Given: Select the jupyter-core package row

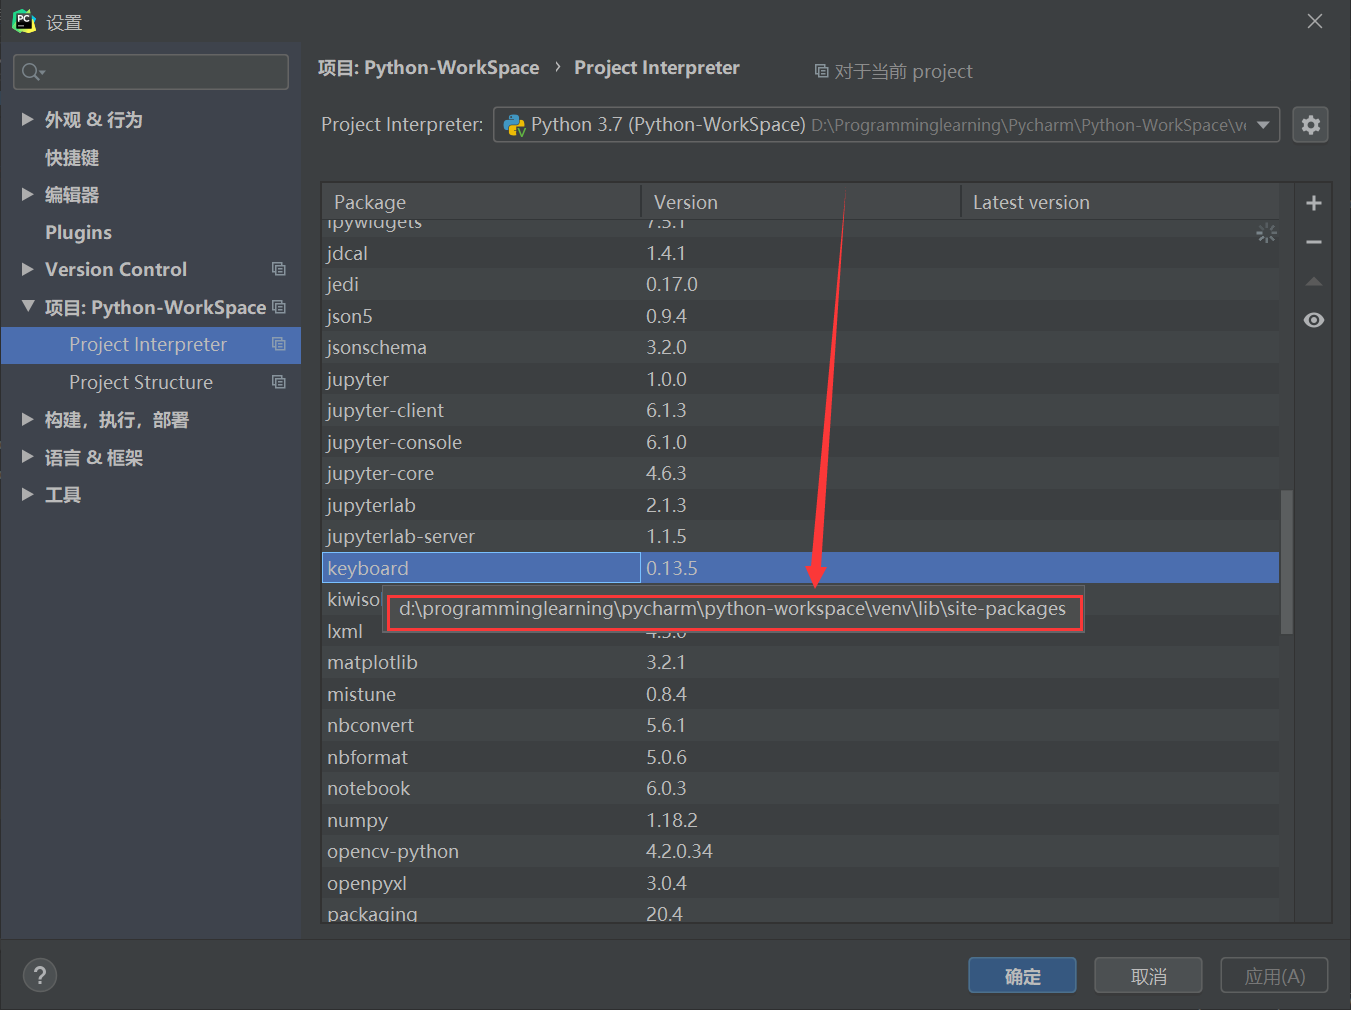Looking at the screenshot, I should (800, 473).
